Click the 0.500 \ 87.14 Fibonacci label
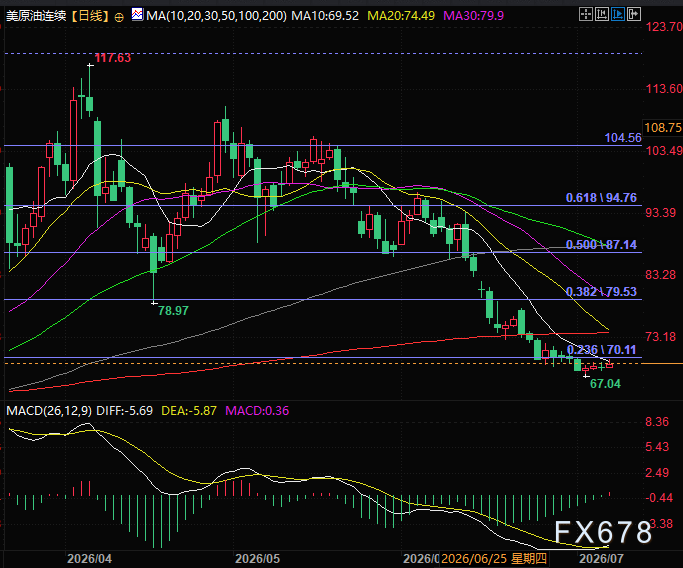 (x=601, y=245)
